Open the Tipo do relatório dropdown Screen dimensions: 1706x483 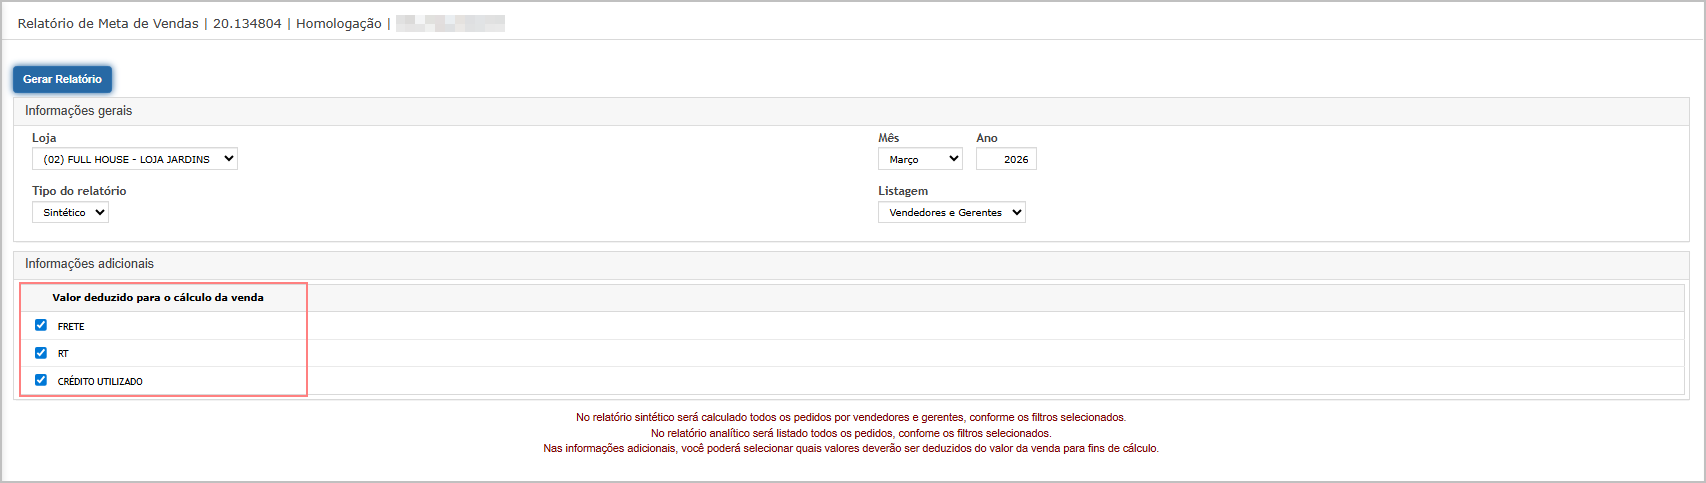pyautogui.click(x=70, y=212)
